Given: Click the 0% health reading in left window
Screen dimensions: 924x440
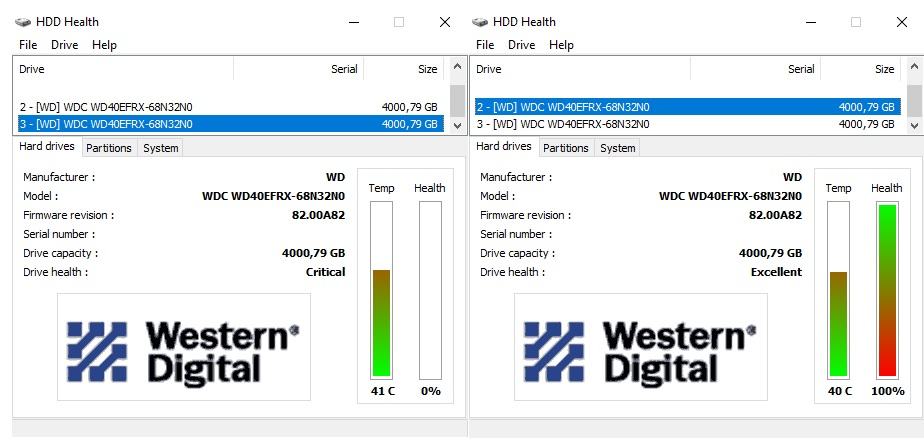Looking at the screenshot, I should (x=431, y=391).
